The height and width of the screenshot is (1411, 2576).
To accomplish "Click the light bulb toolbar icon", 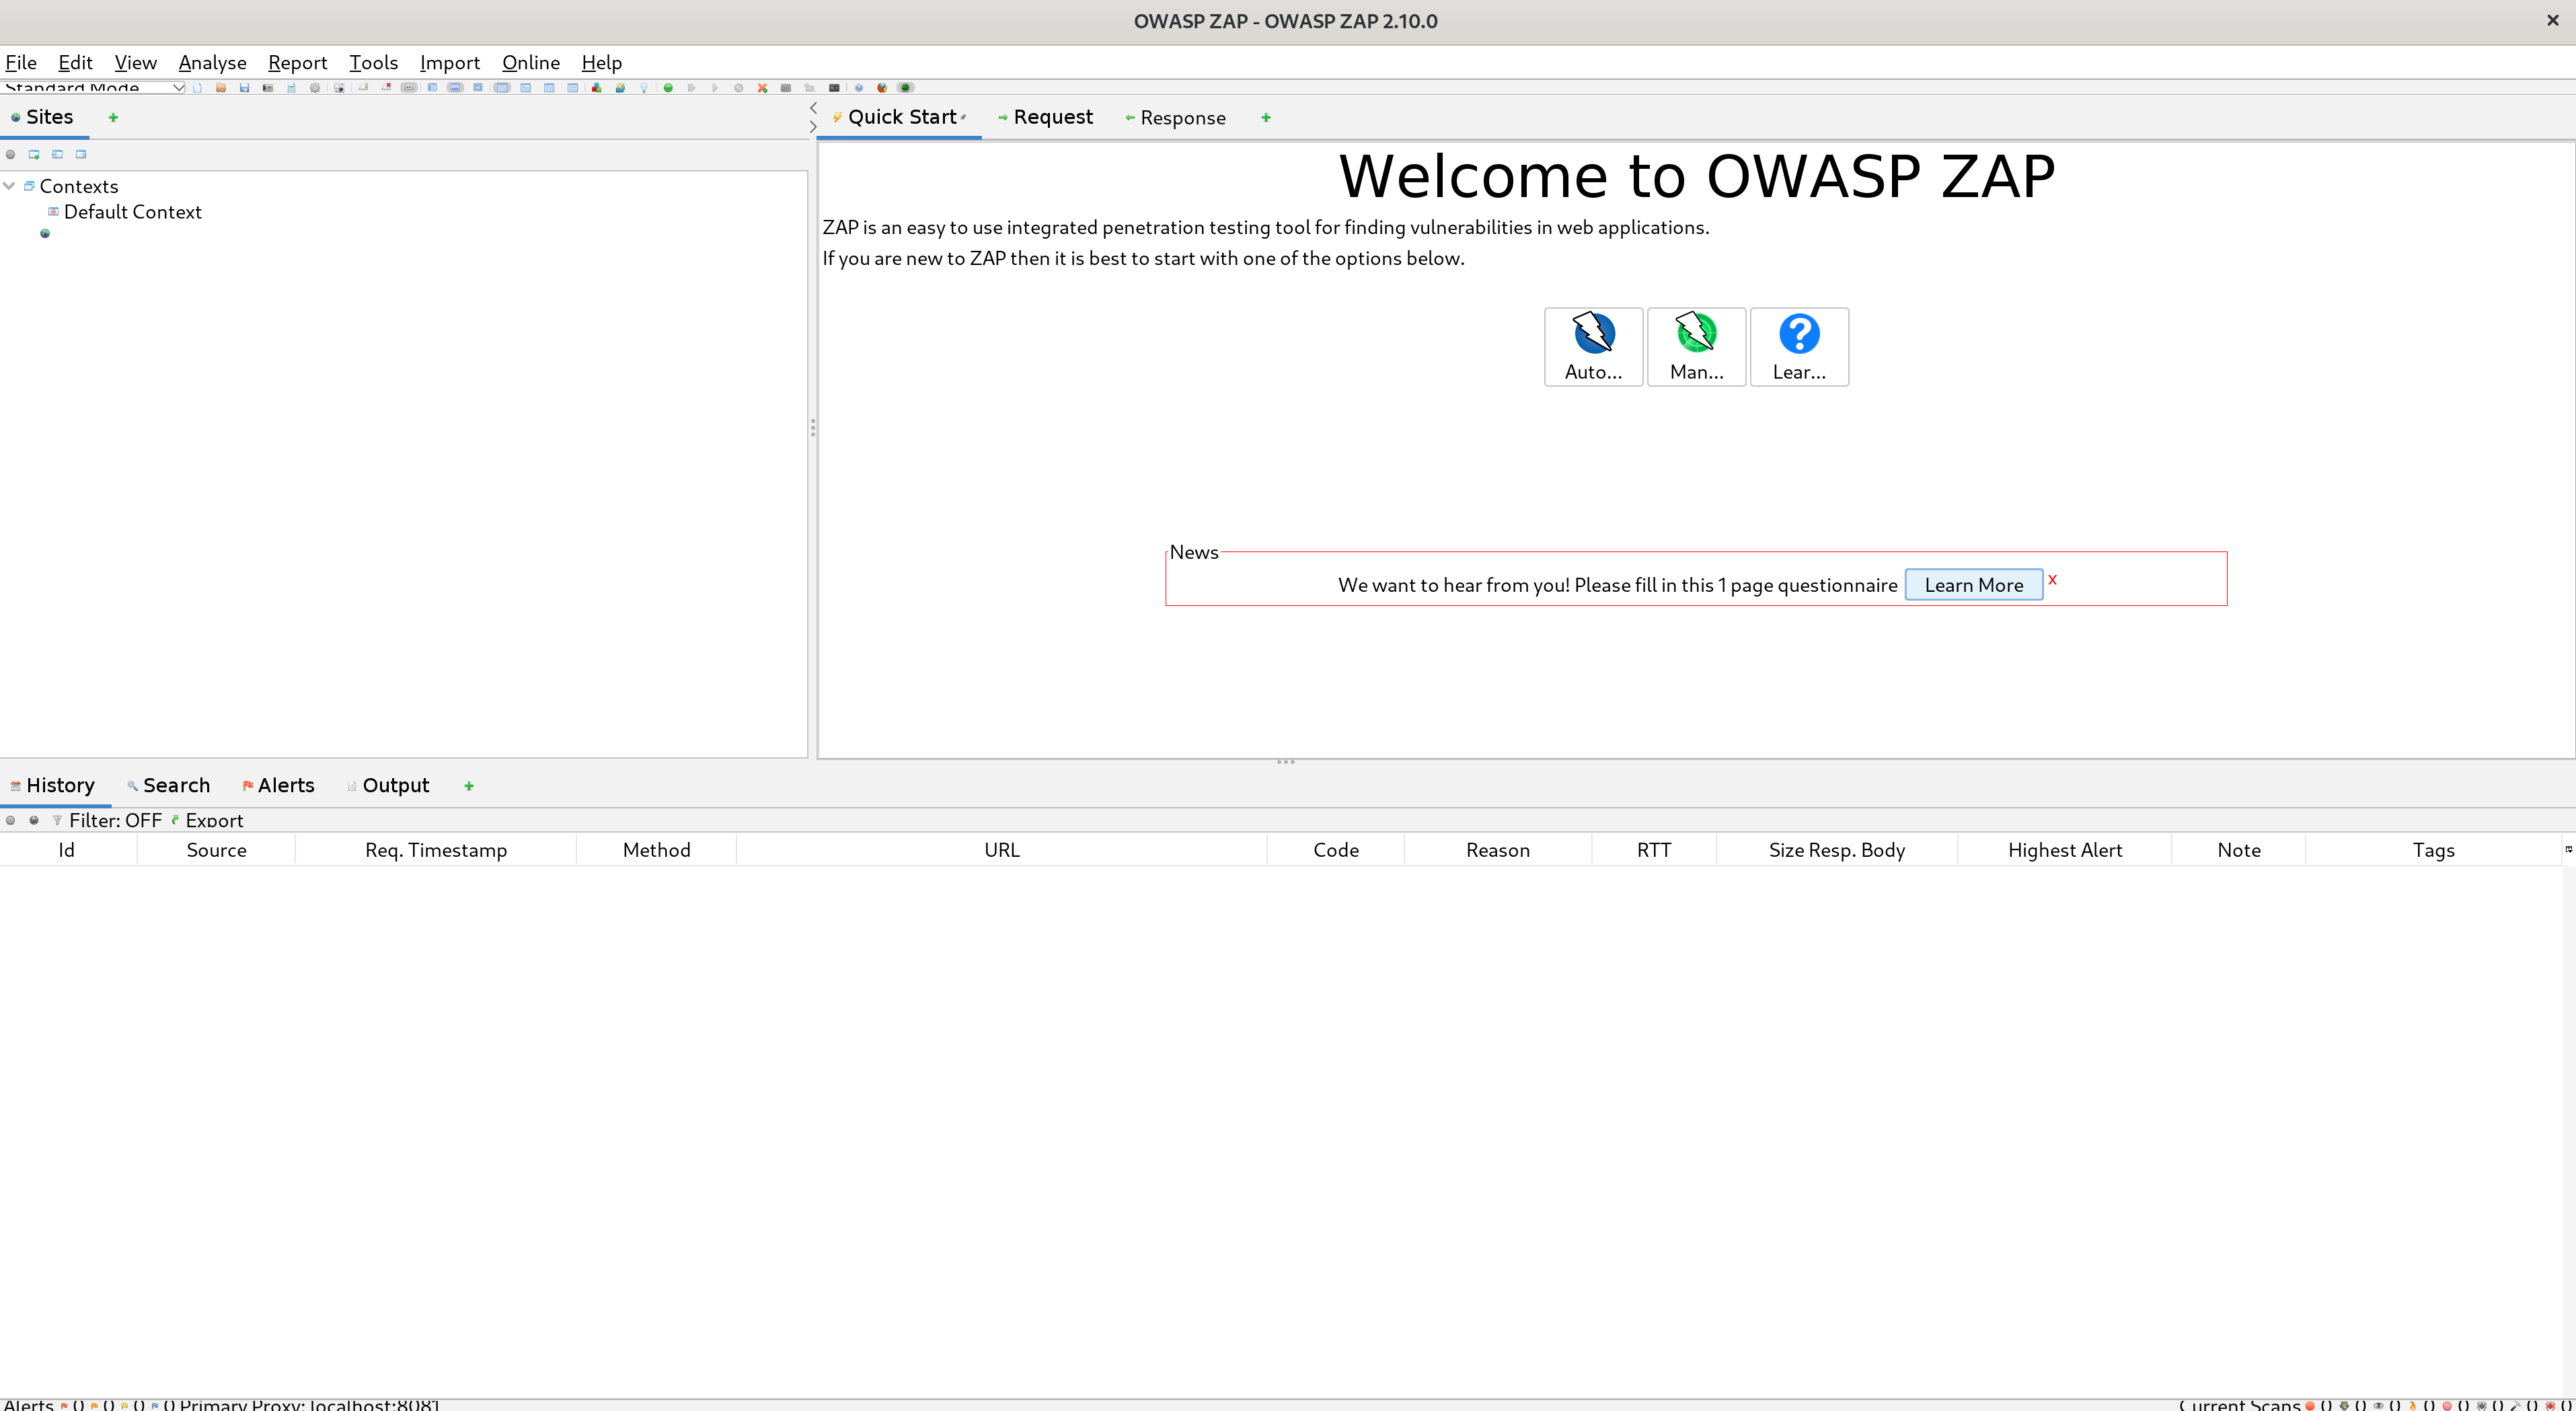I will pyautogui.click(x=644, y=88).
